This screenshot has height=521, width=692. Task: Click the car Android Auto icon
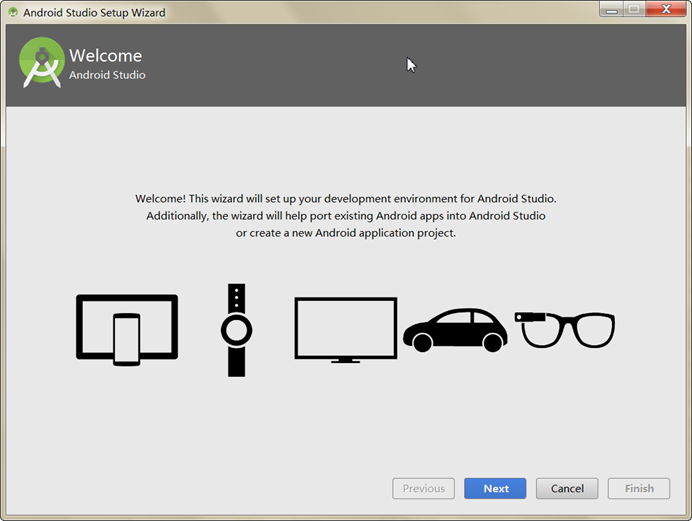pyautogui.click(x=455, y=330)
